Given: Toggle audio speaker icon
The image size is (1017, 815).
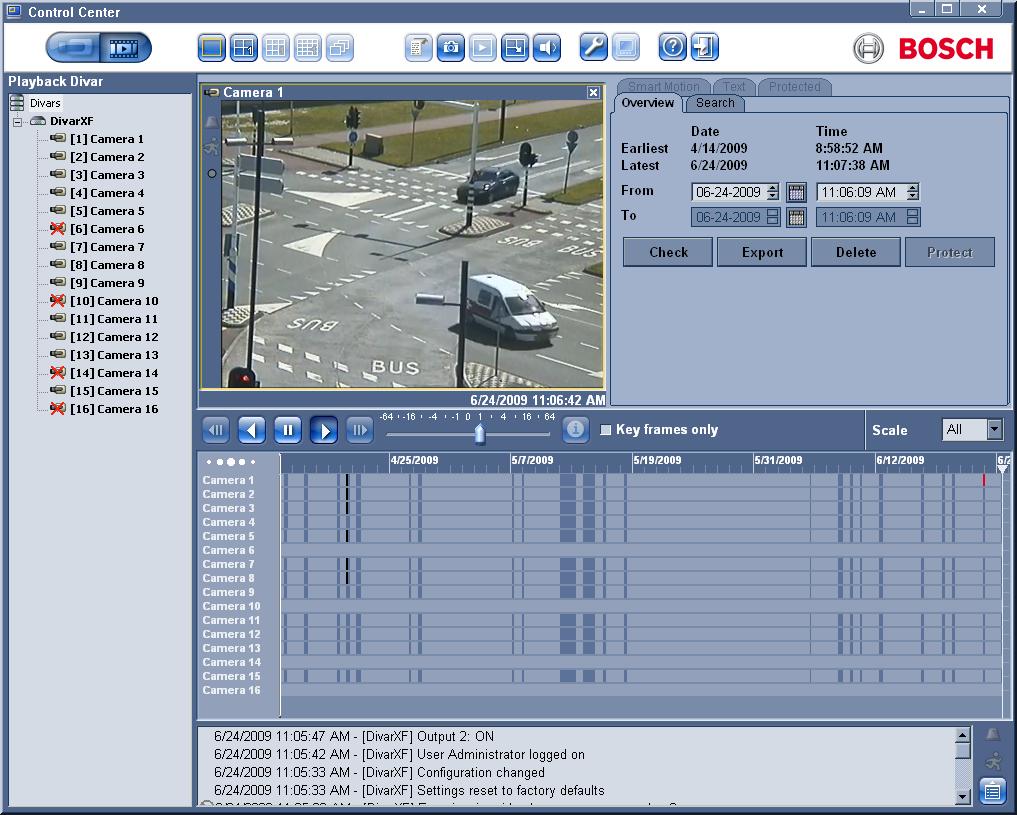Looking at the screenshot, I should pyautogui.click(x=547, y=47).
